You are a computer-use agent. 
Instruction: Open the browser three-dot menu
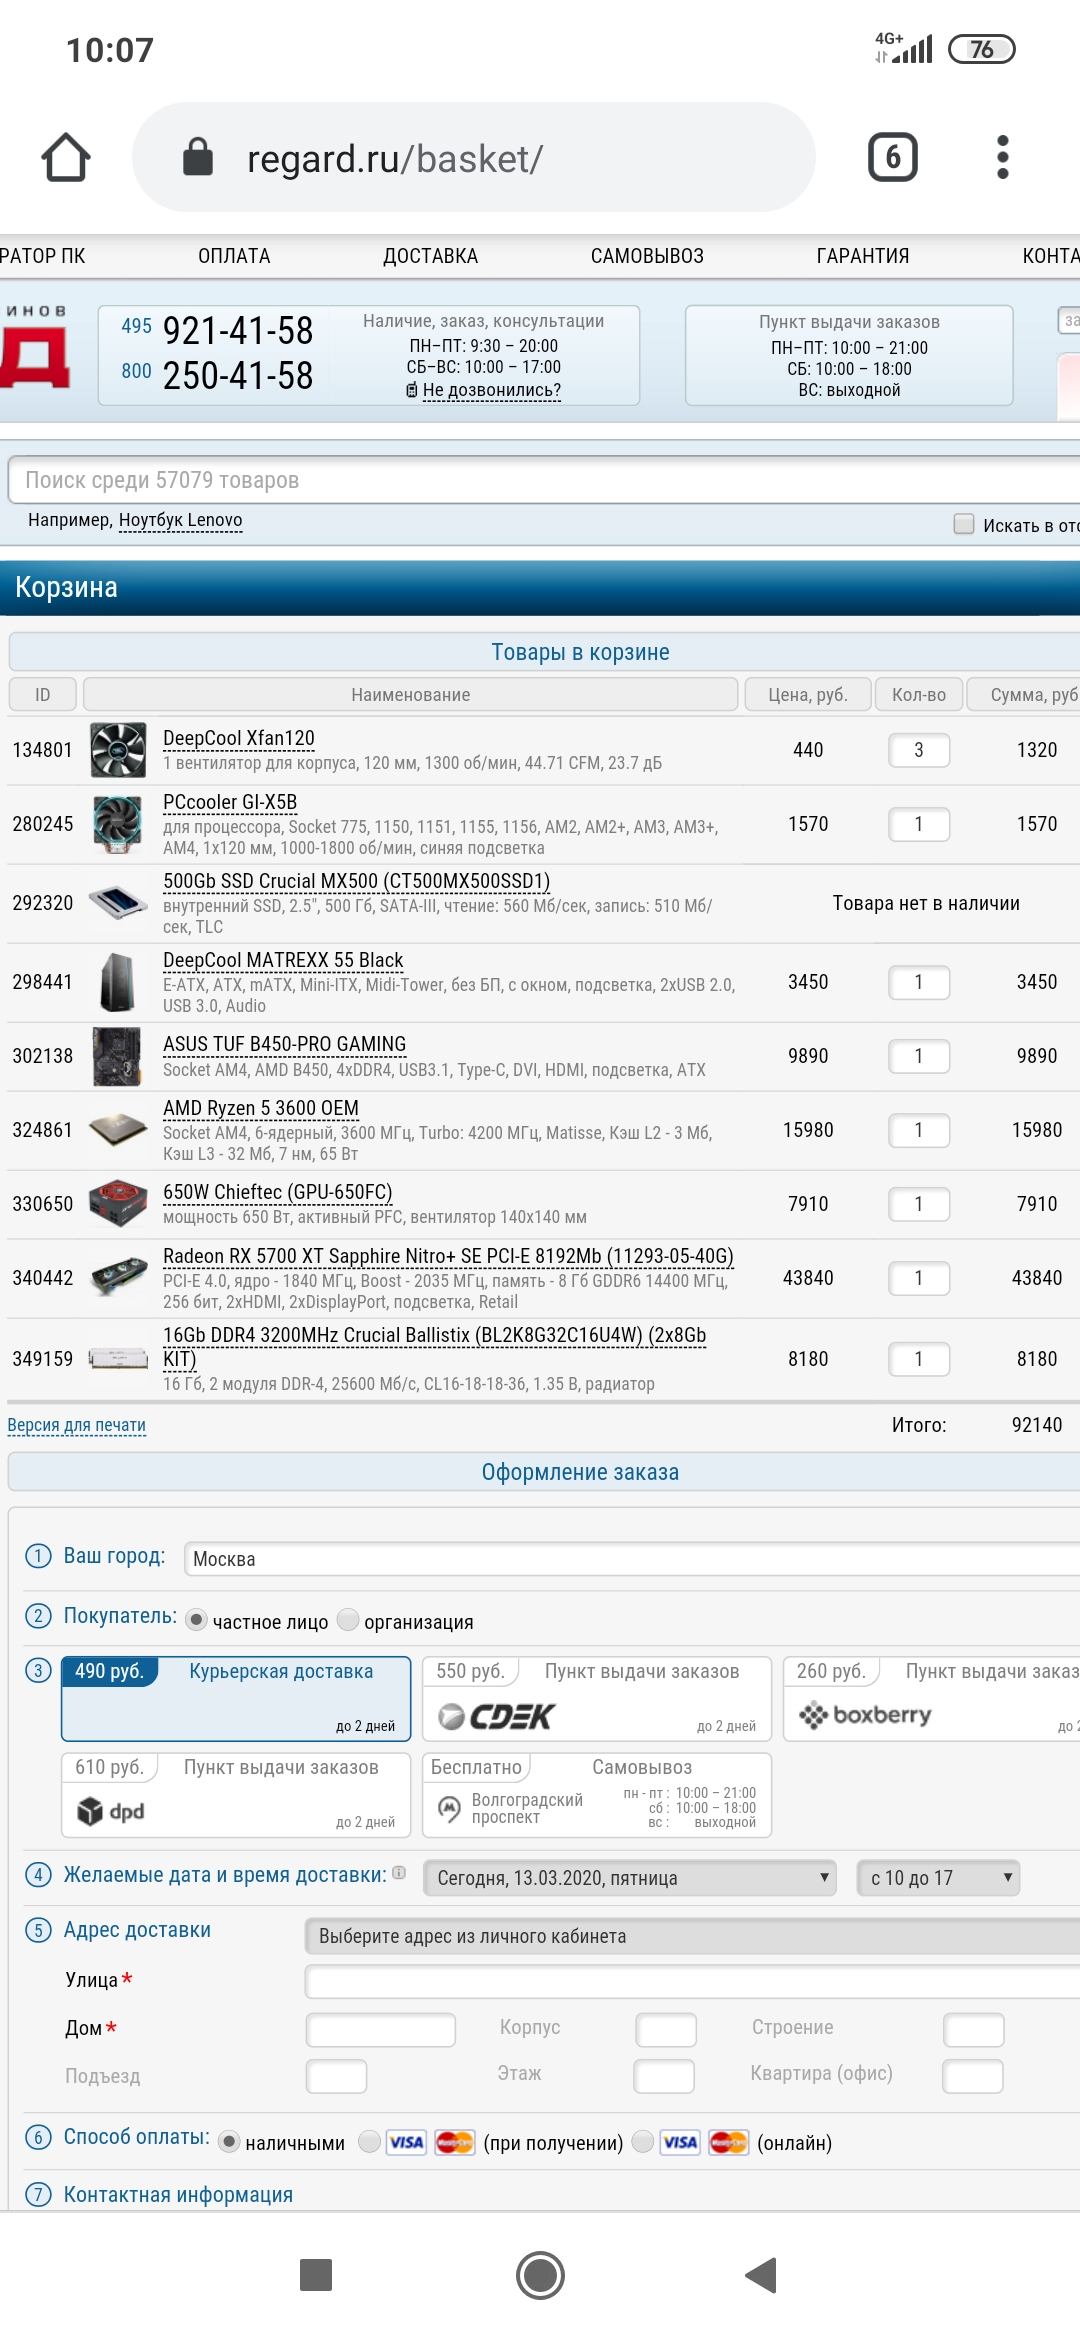(1003, 157)
